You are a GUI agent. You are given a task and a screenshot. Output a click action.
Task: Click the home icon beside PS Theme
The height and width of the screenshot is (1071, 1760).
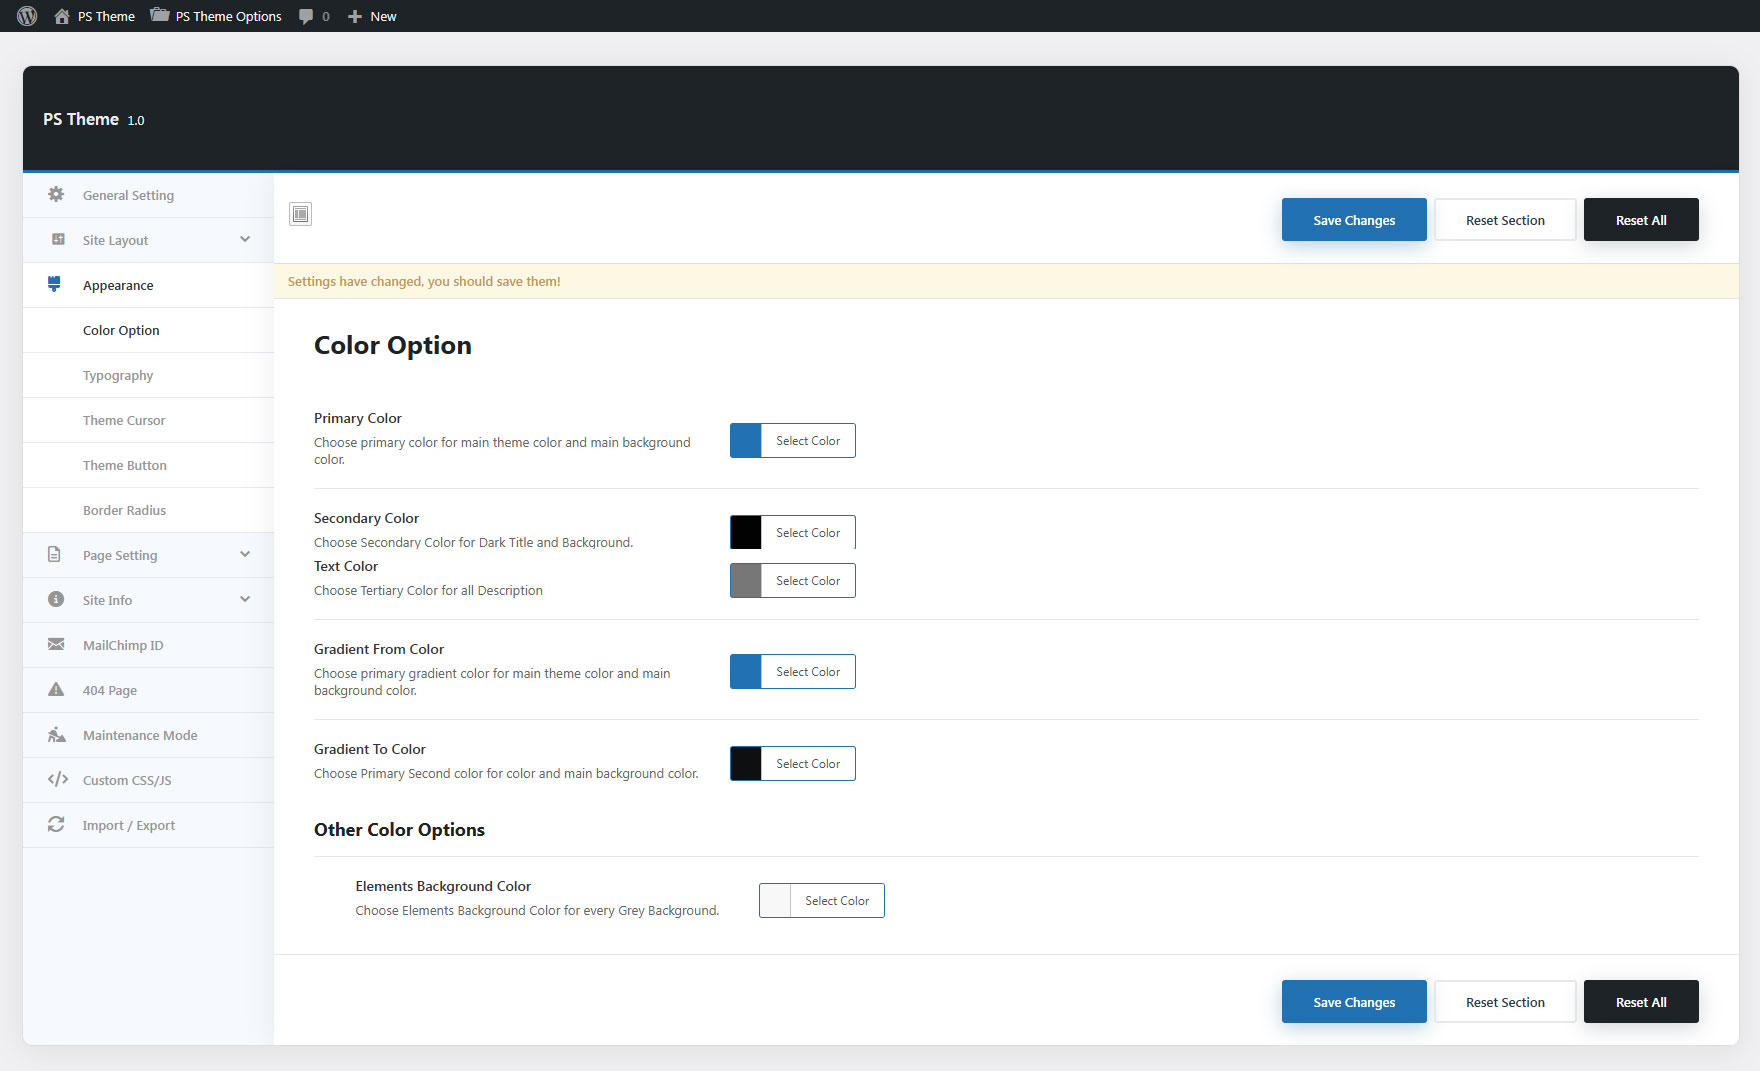pyautogui.click(x=62, y=16)
